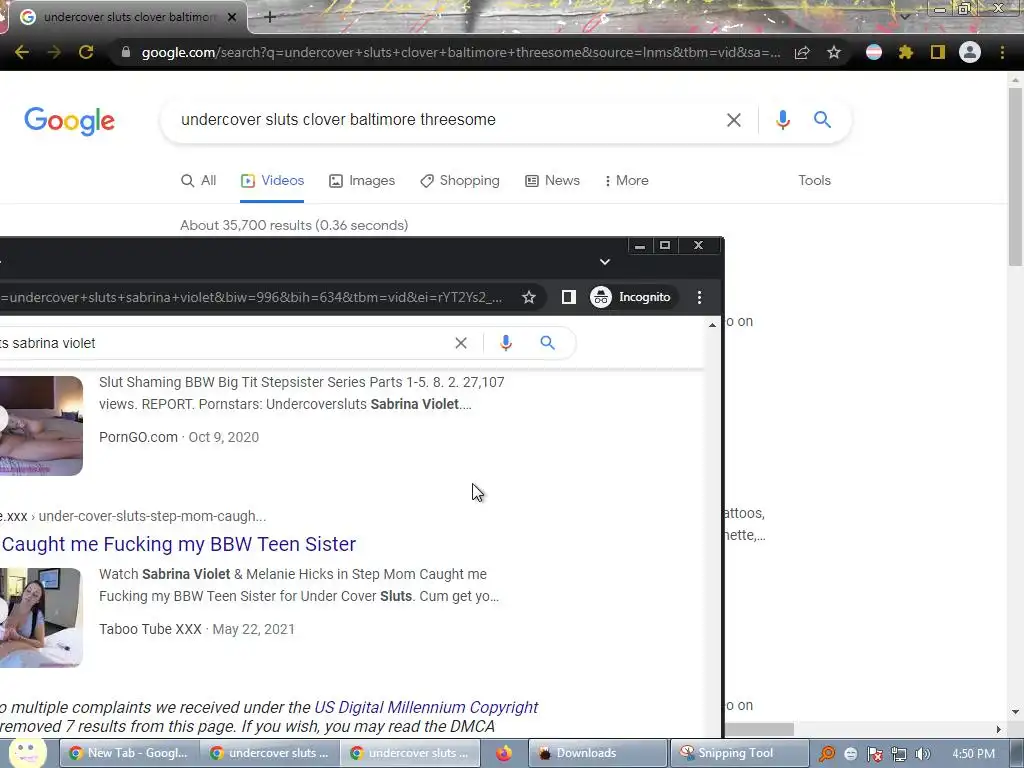The height and width of the screenshot is (768, 1024).
Task: Clear the main Google search box
Action: pos(734,120)
